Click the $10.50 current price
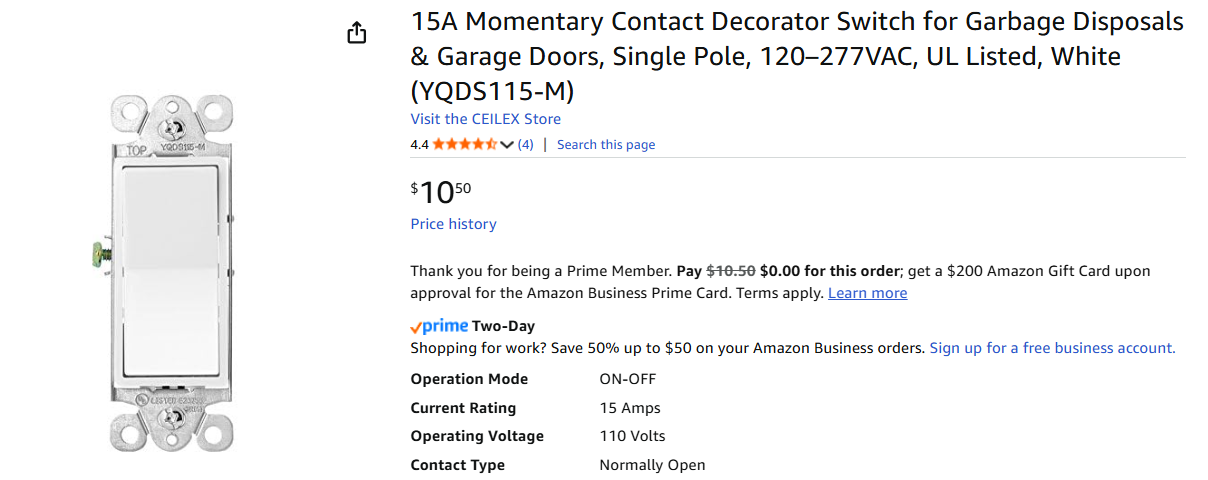The height and width of the screenshot is (480, 1208). click(441, 191)
